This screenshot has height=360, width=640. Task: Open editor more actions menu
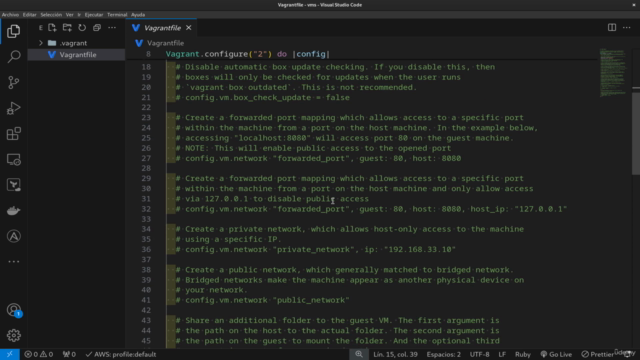pyautogui.click(x=627, y=27)
